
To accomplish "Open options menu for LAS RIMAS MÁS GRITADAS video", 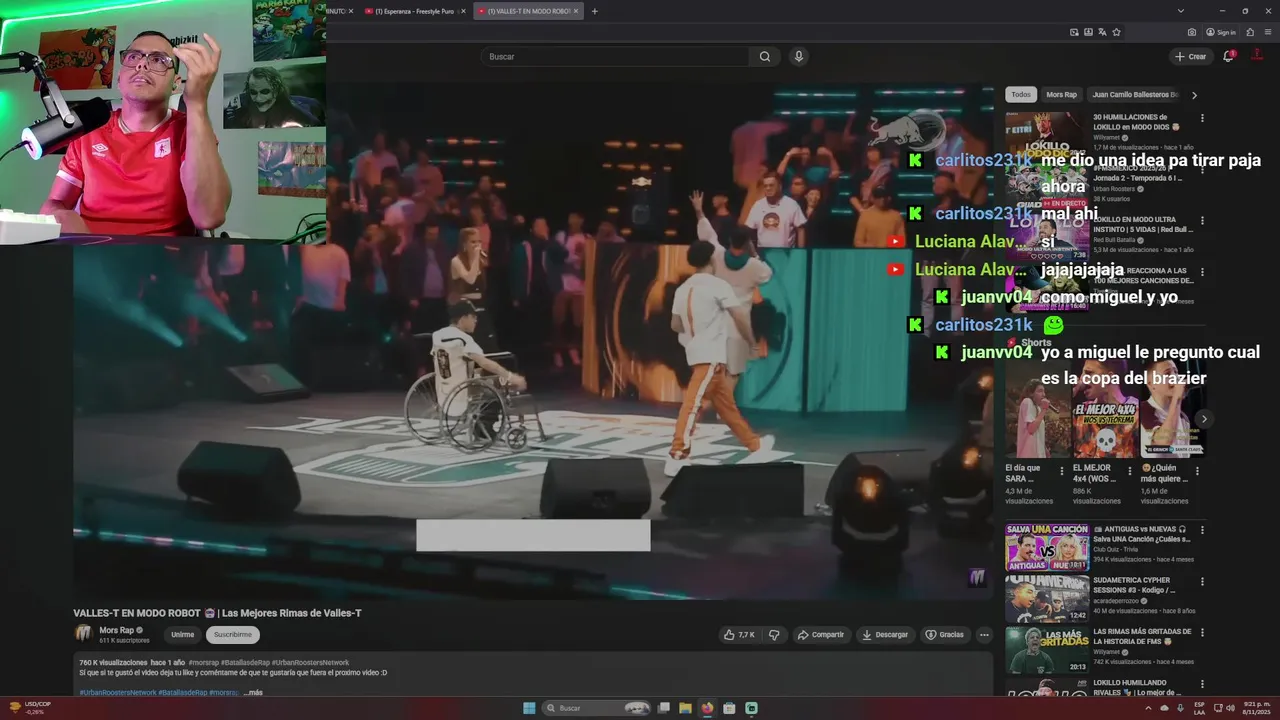I will point(1202,633).
